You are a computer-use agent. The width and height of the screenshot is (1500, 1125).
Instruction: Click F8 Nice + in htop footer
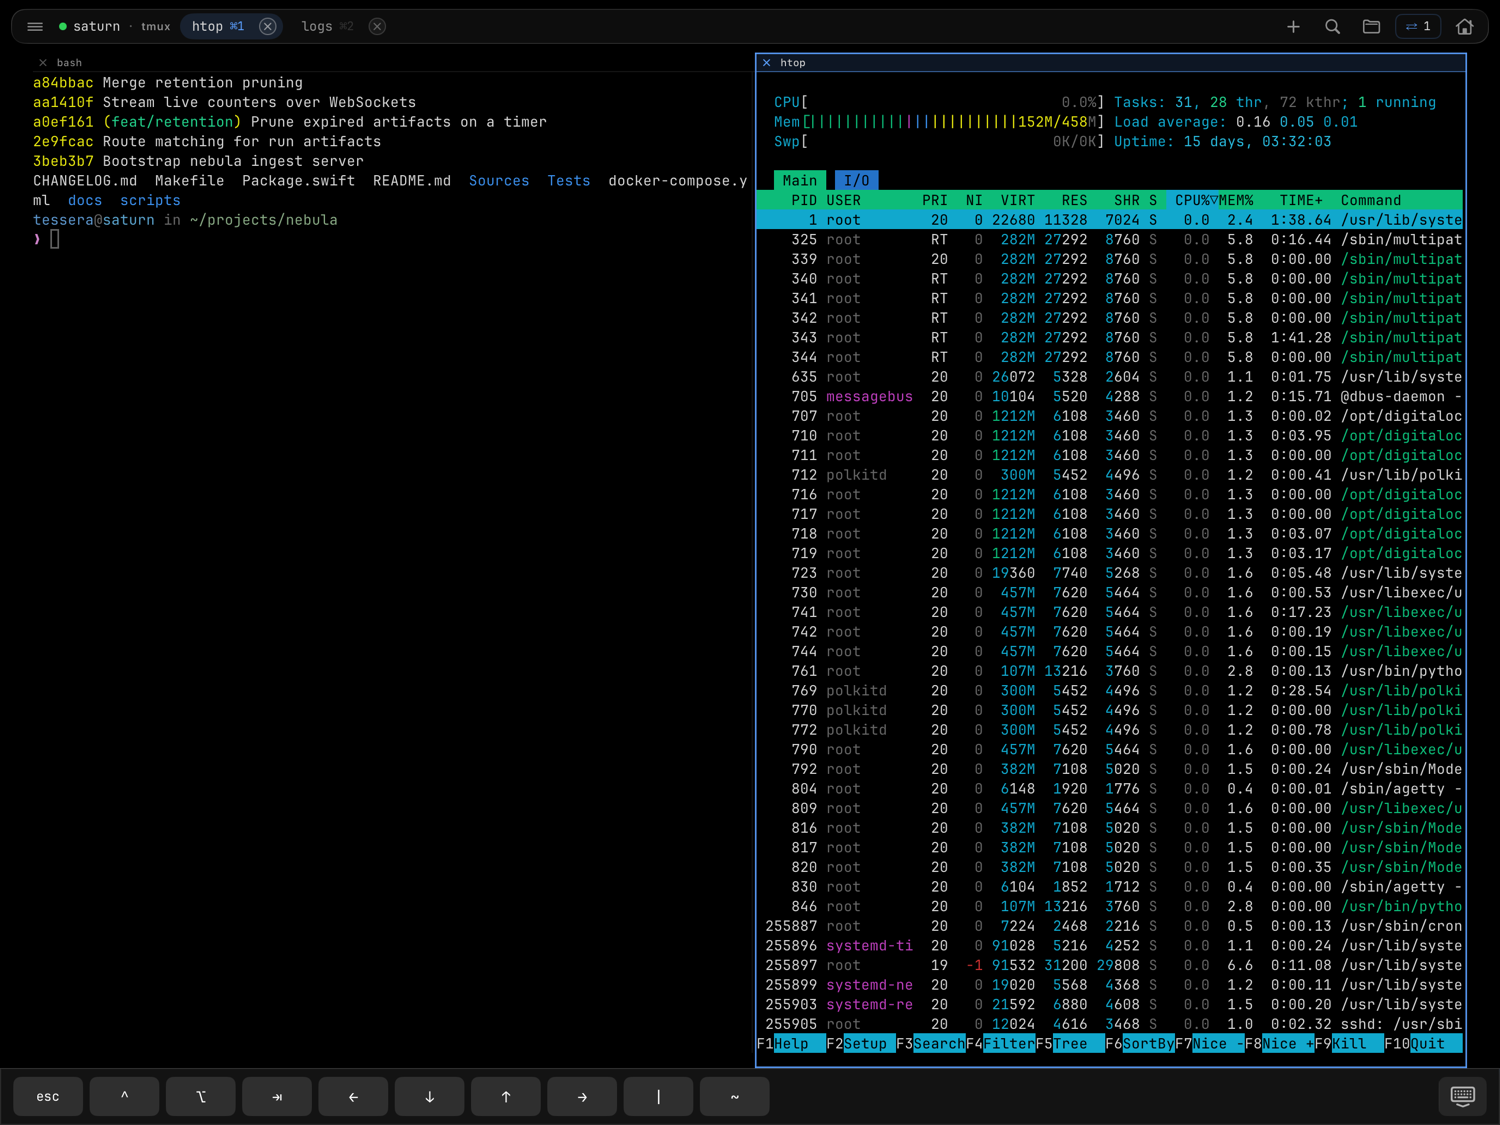(1279, 1044)
